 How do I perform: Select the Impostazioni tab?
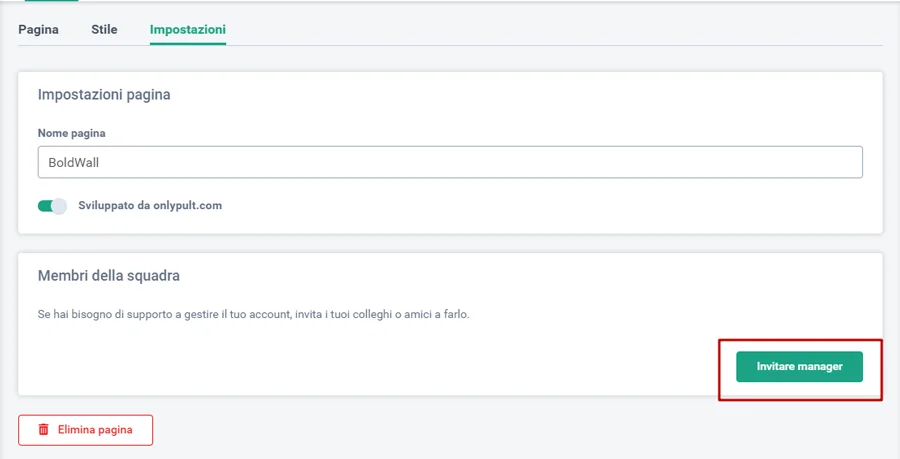(x=188, y=29)
